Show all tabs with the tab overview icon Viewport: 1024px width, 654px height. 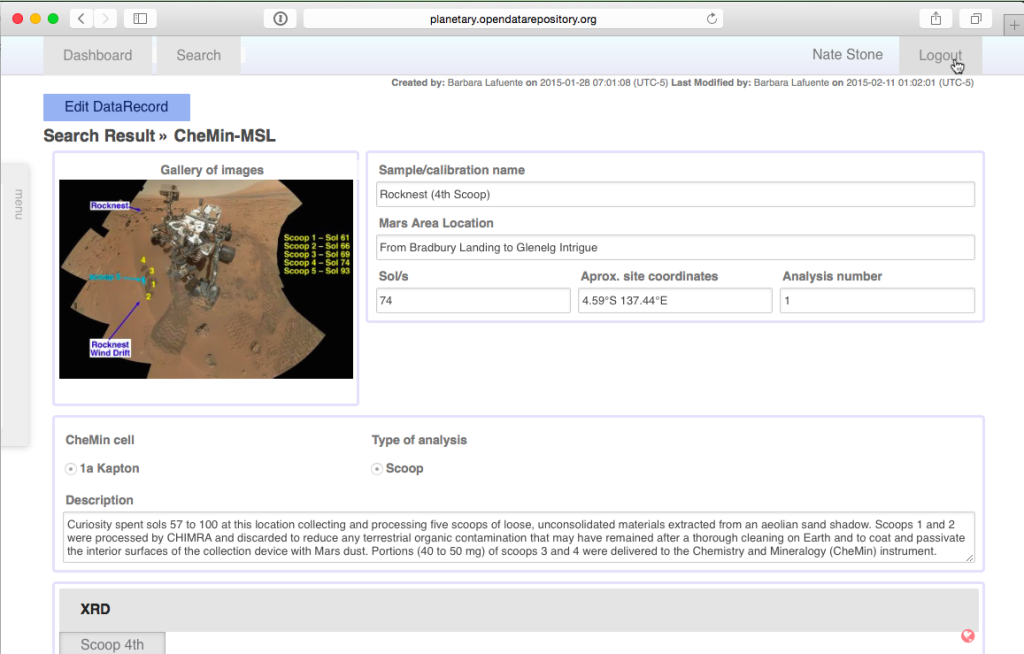(975, 17)
